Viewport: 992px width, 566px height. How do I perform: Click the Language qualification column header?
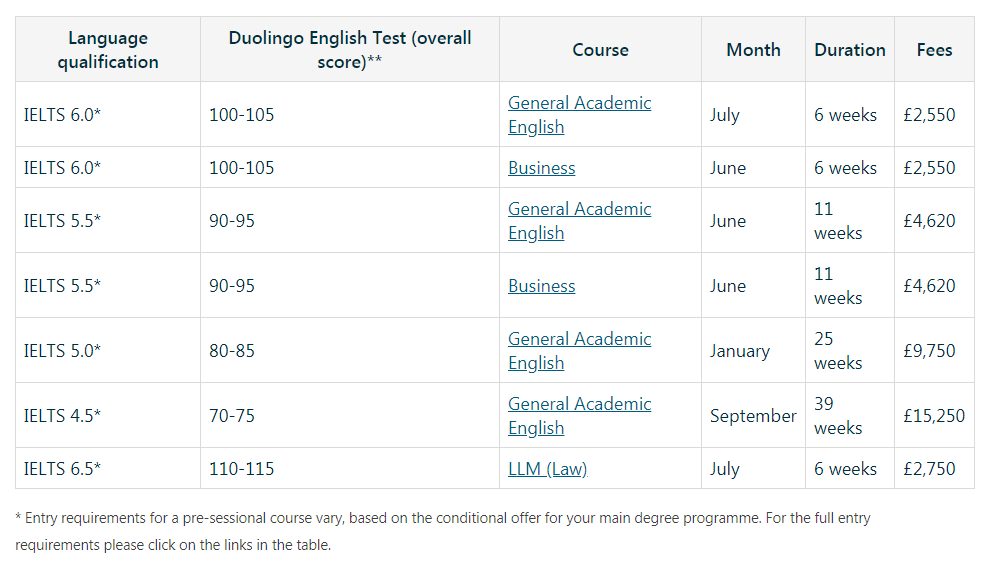108,50
